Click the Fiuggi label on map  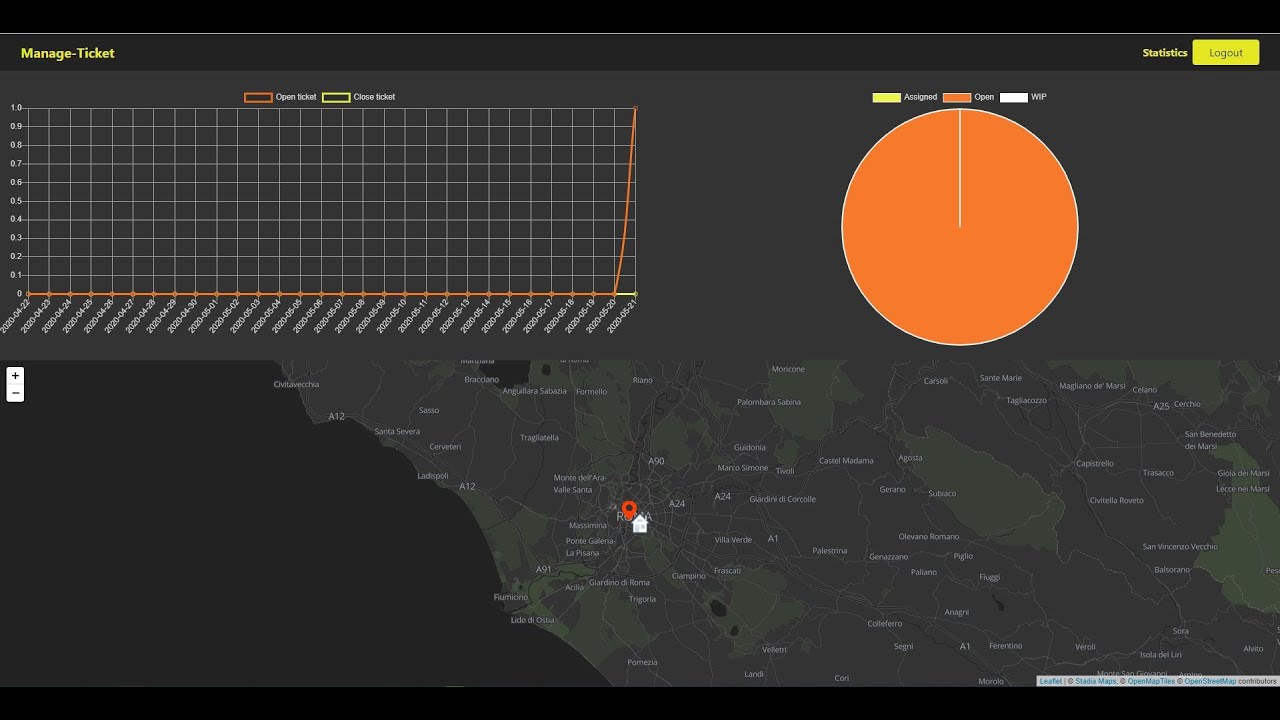coord(989,577)
